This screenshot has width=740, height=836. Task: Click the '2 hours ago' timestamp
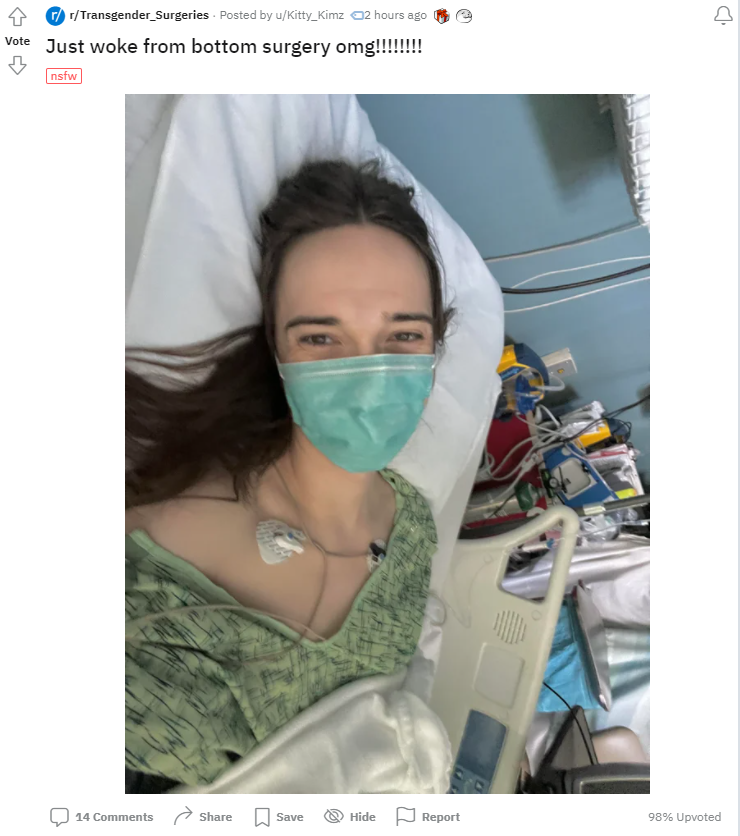click(396, 15)
